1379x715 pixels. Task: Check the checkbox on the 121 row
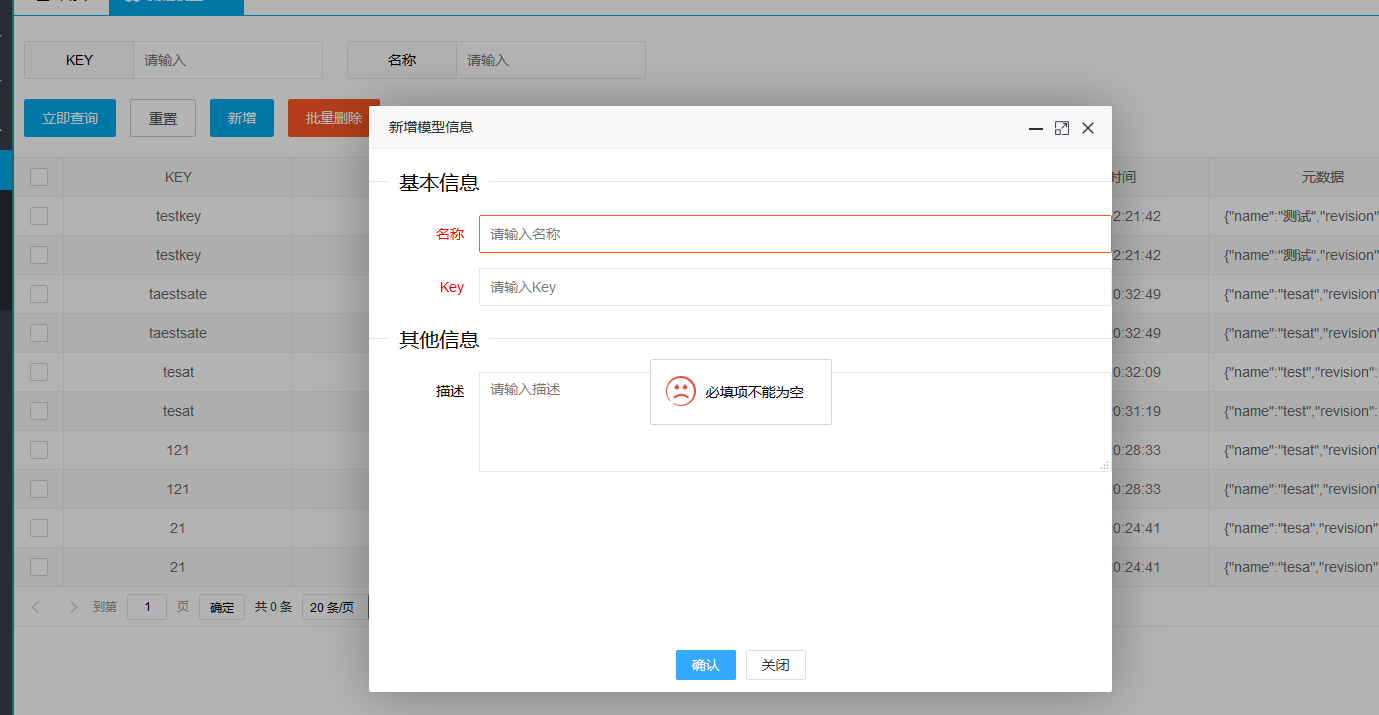pyautogui.click(x=38, y=449)
